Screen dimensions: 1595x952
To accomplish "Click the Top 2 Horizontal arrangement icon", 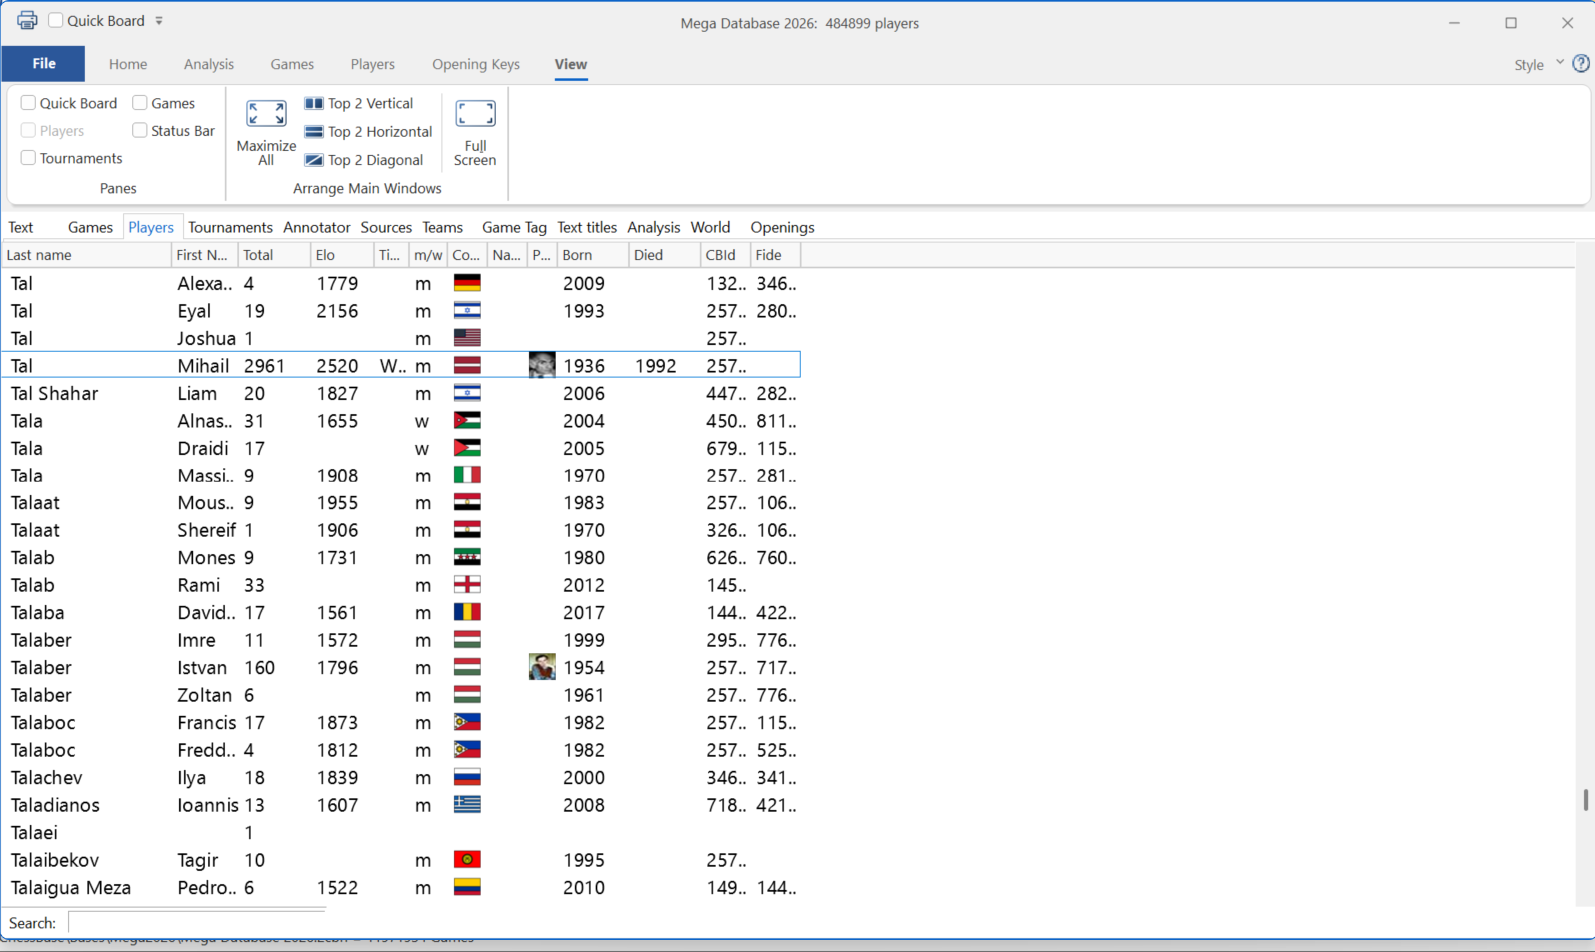I will point(314,132).
